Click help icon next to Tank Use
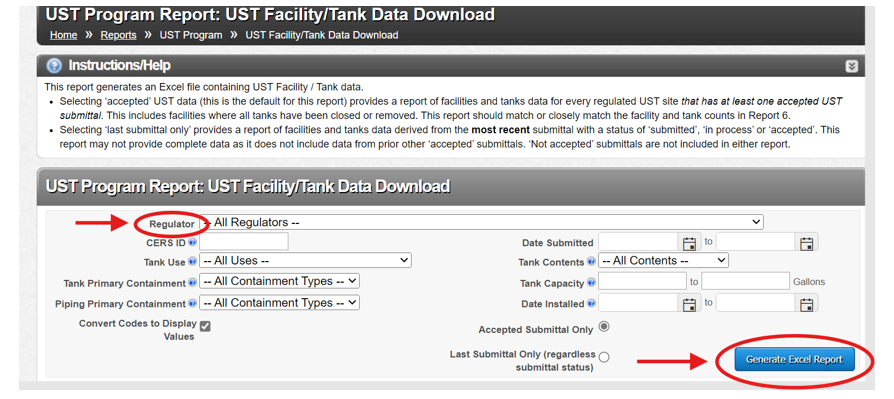This screenshot has width=894, height=399. tap(192, 262)
